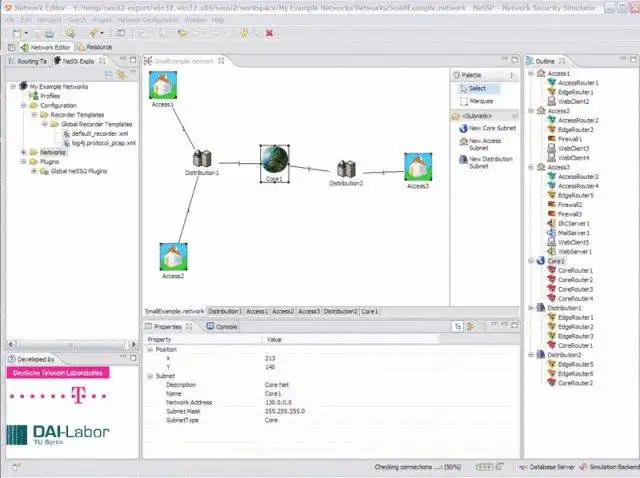
Task: Pick the New Access Subnet palette tool
Action: tap(481, 144)
